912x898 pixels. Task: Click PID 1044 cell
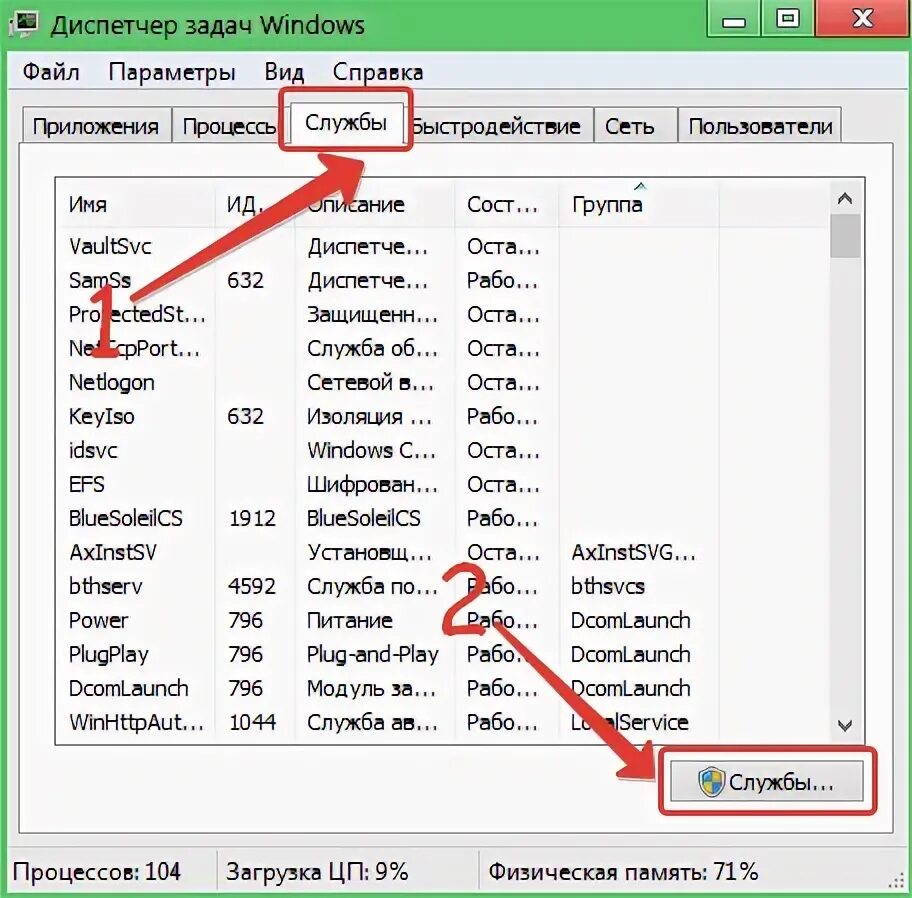click(x=252, y=722)
